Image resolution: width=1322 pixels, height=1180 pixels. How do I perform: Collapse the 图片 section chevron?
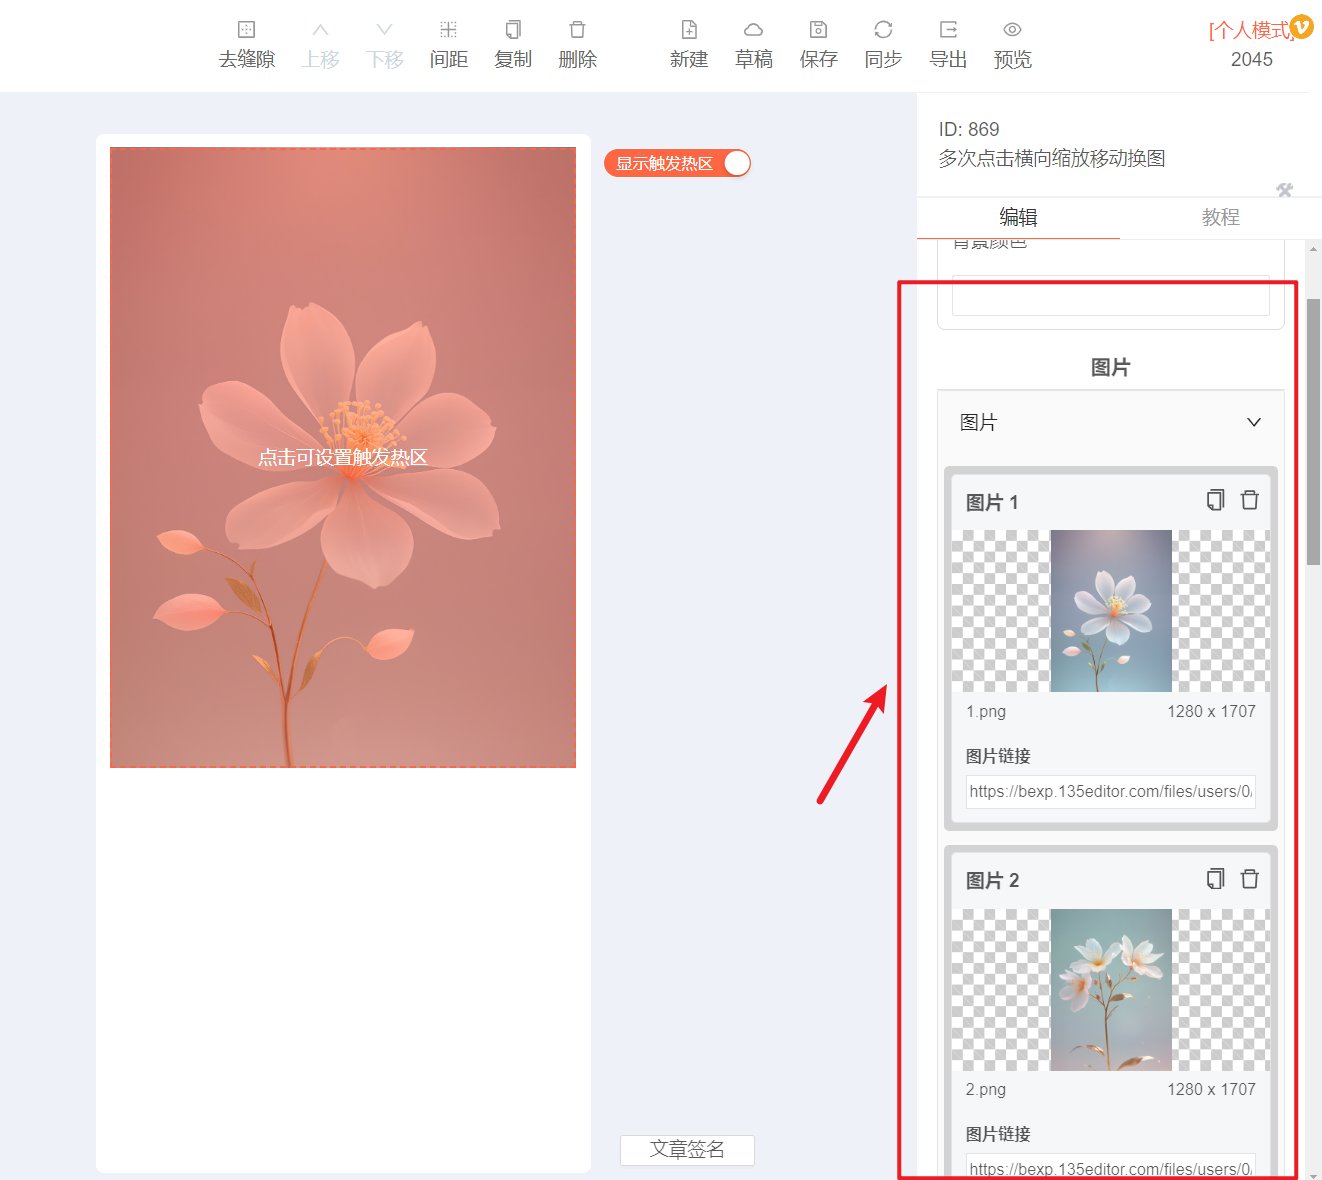[1254, 422]
